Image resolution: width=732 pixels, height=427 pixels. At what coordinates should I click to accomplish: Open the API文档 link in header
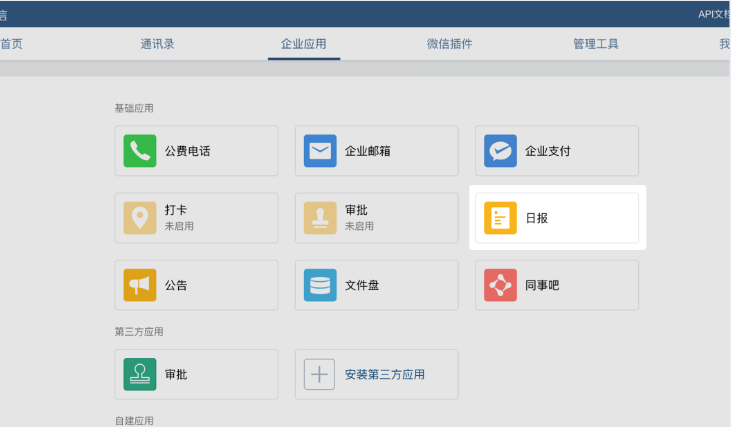tap(714, 14)
